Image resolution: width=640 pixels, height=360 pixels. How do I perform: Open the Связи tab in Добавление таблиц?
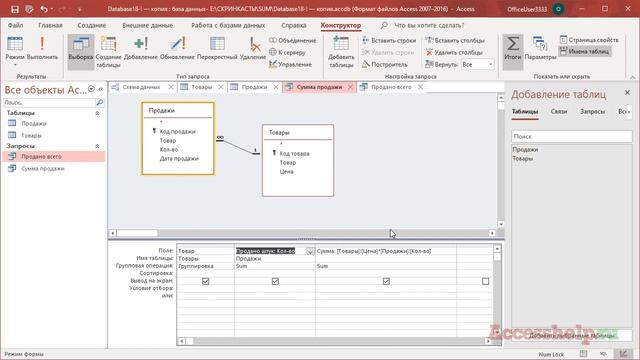(x=558, y=111)
